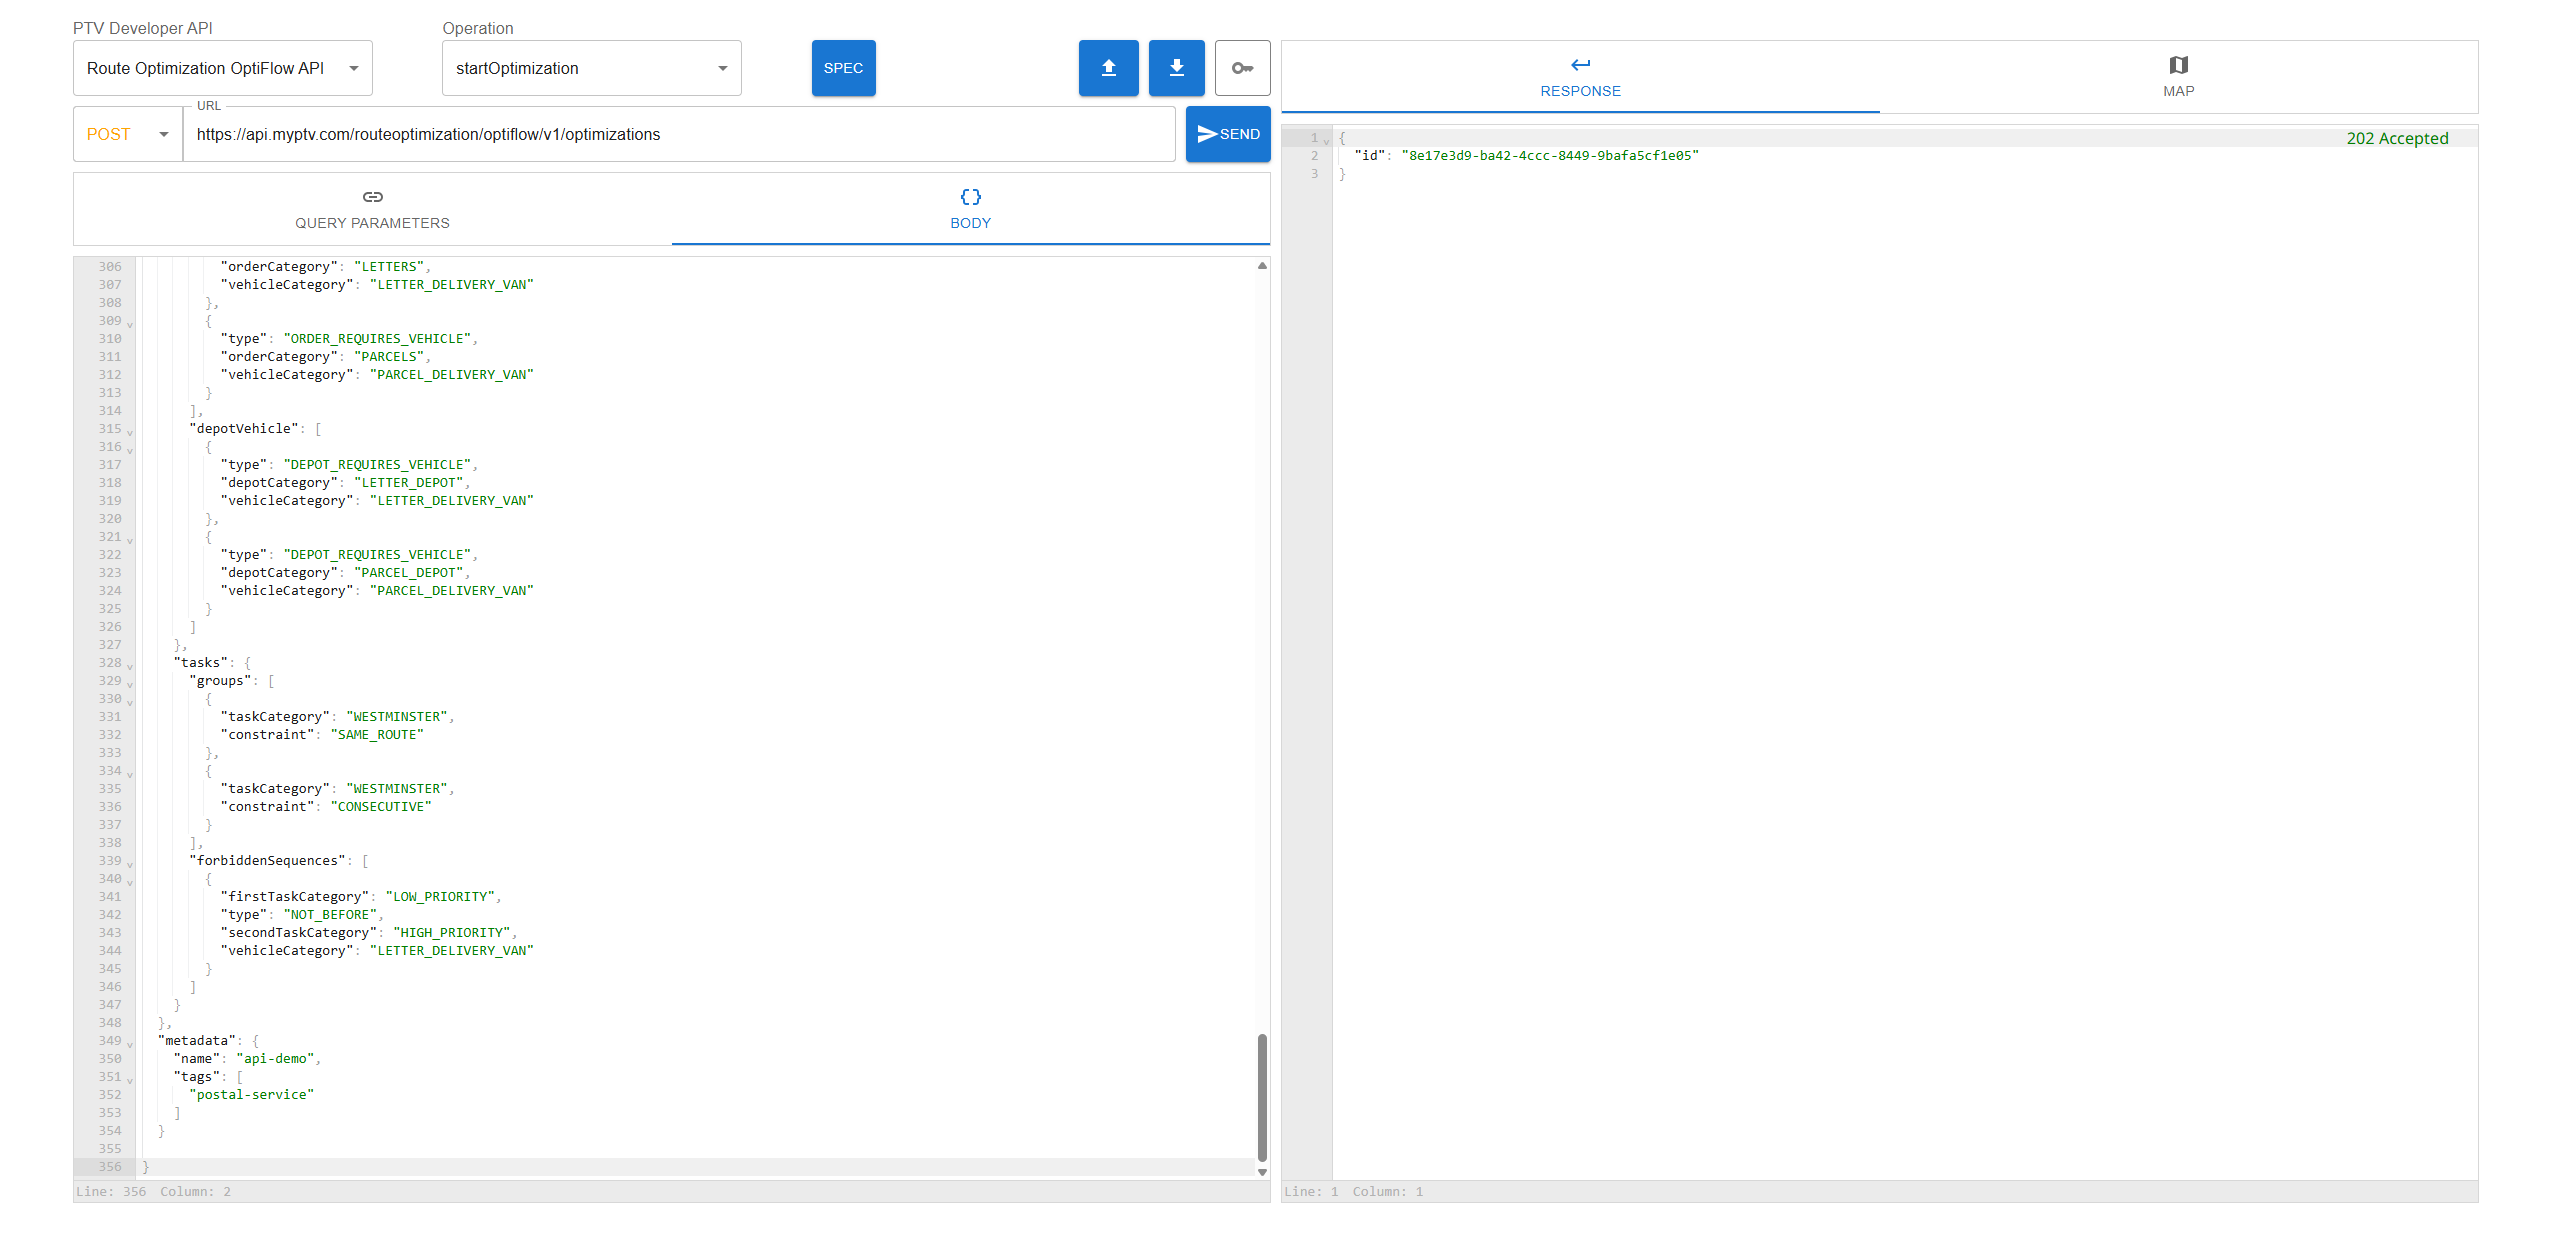Click the curly braces Body icon
Viewport: 2555px width, 1242px height.
coord(970,197)
